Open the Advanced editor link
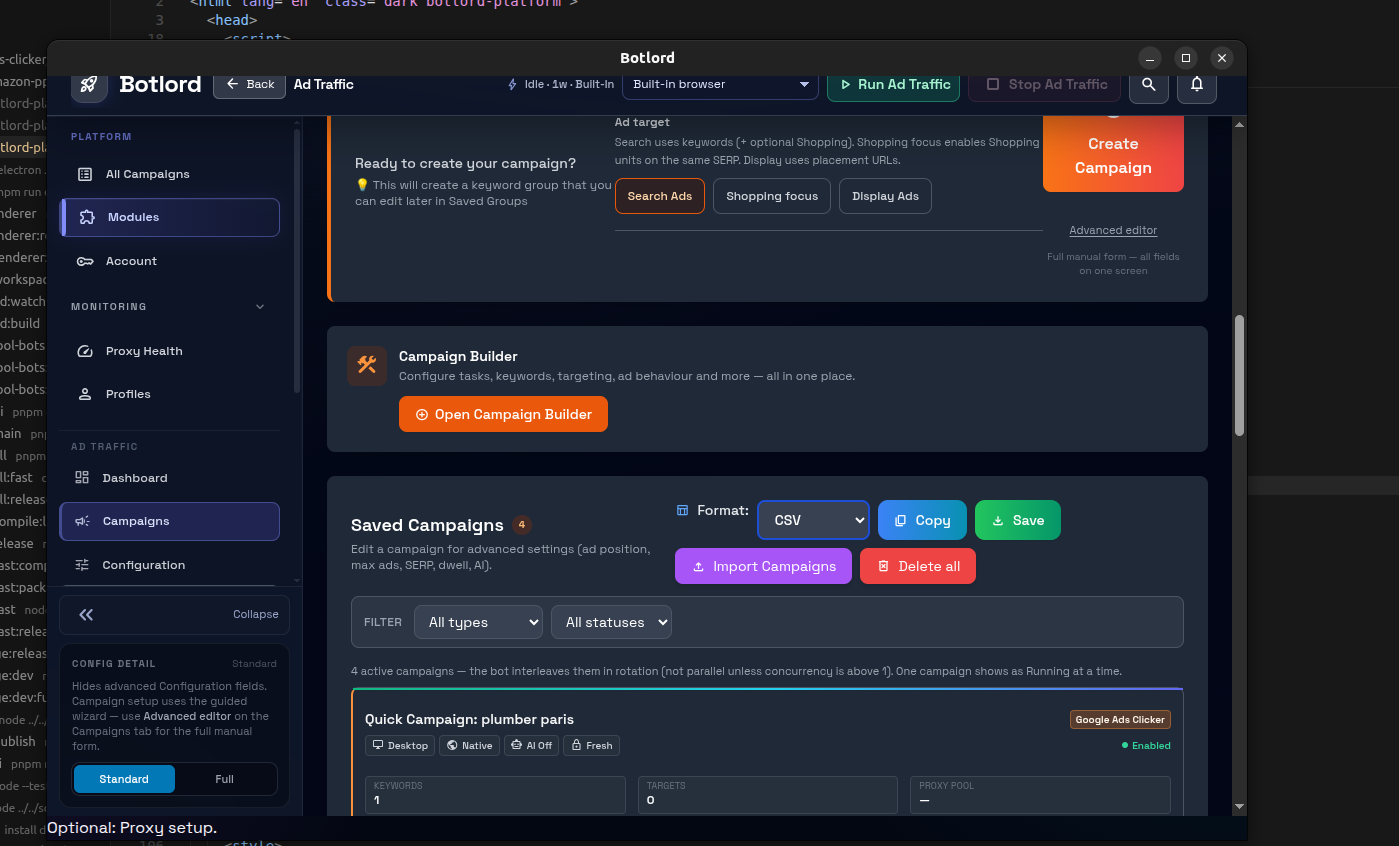The image size is (1399, 846). (1113, 230)
